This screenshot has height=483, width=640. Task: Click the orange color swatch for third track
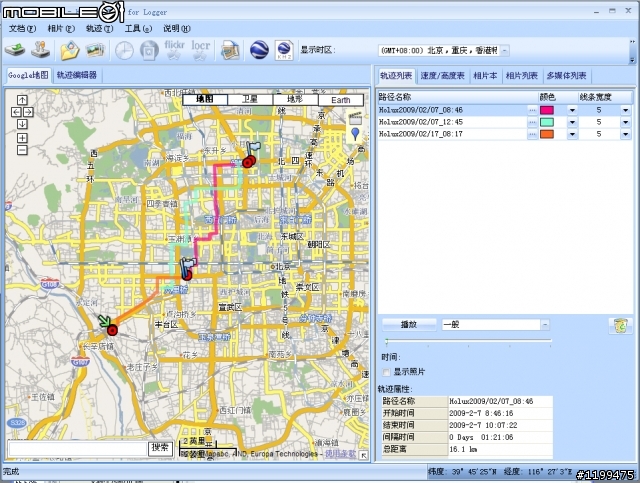pos(547,134)
